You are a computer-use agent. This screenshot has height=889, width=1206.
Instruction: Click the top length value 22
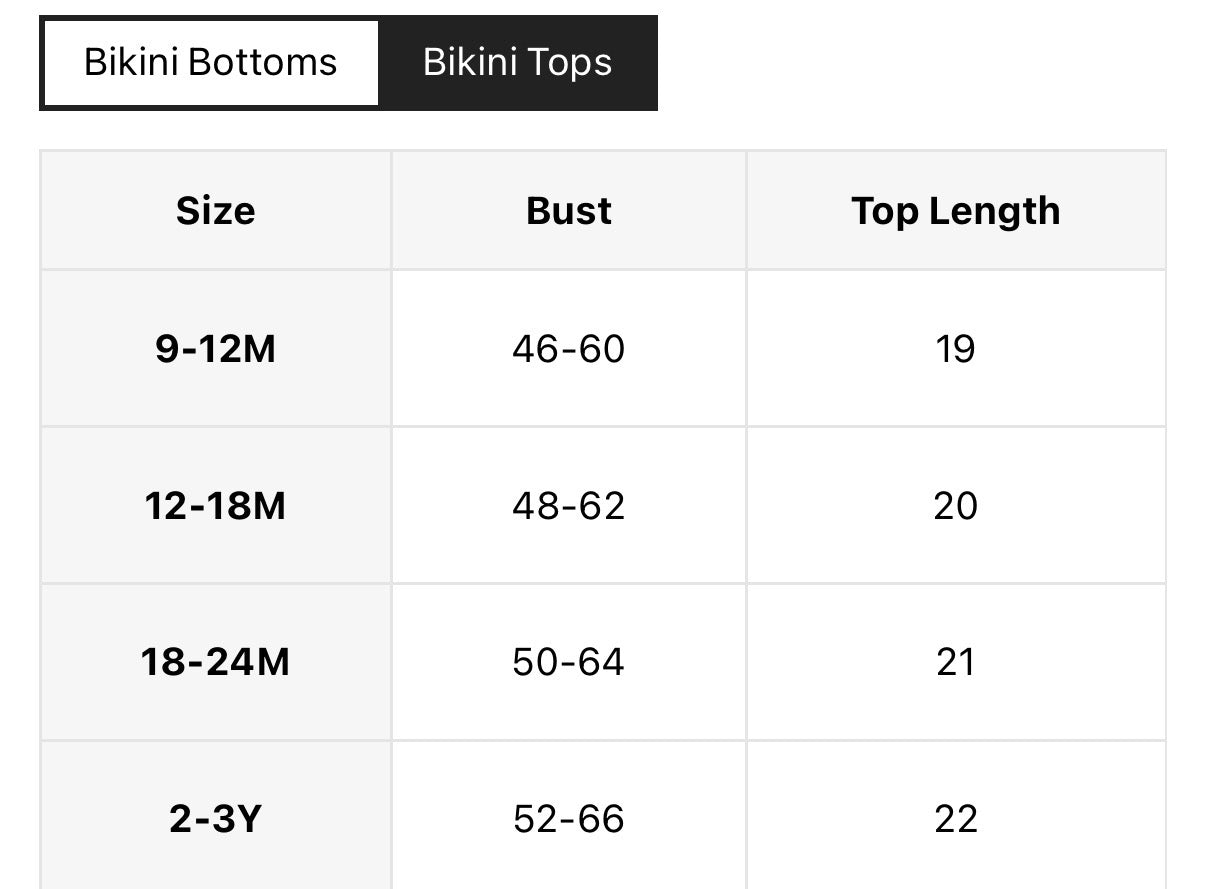point(955,819)
